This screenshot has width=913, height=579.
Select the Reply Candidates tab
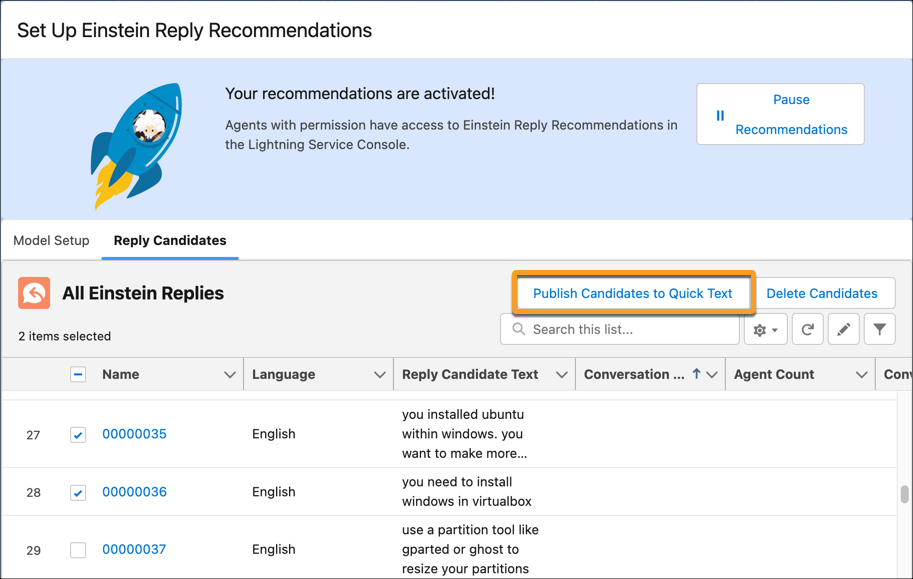(170, 241)
